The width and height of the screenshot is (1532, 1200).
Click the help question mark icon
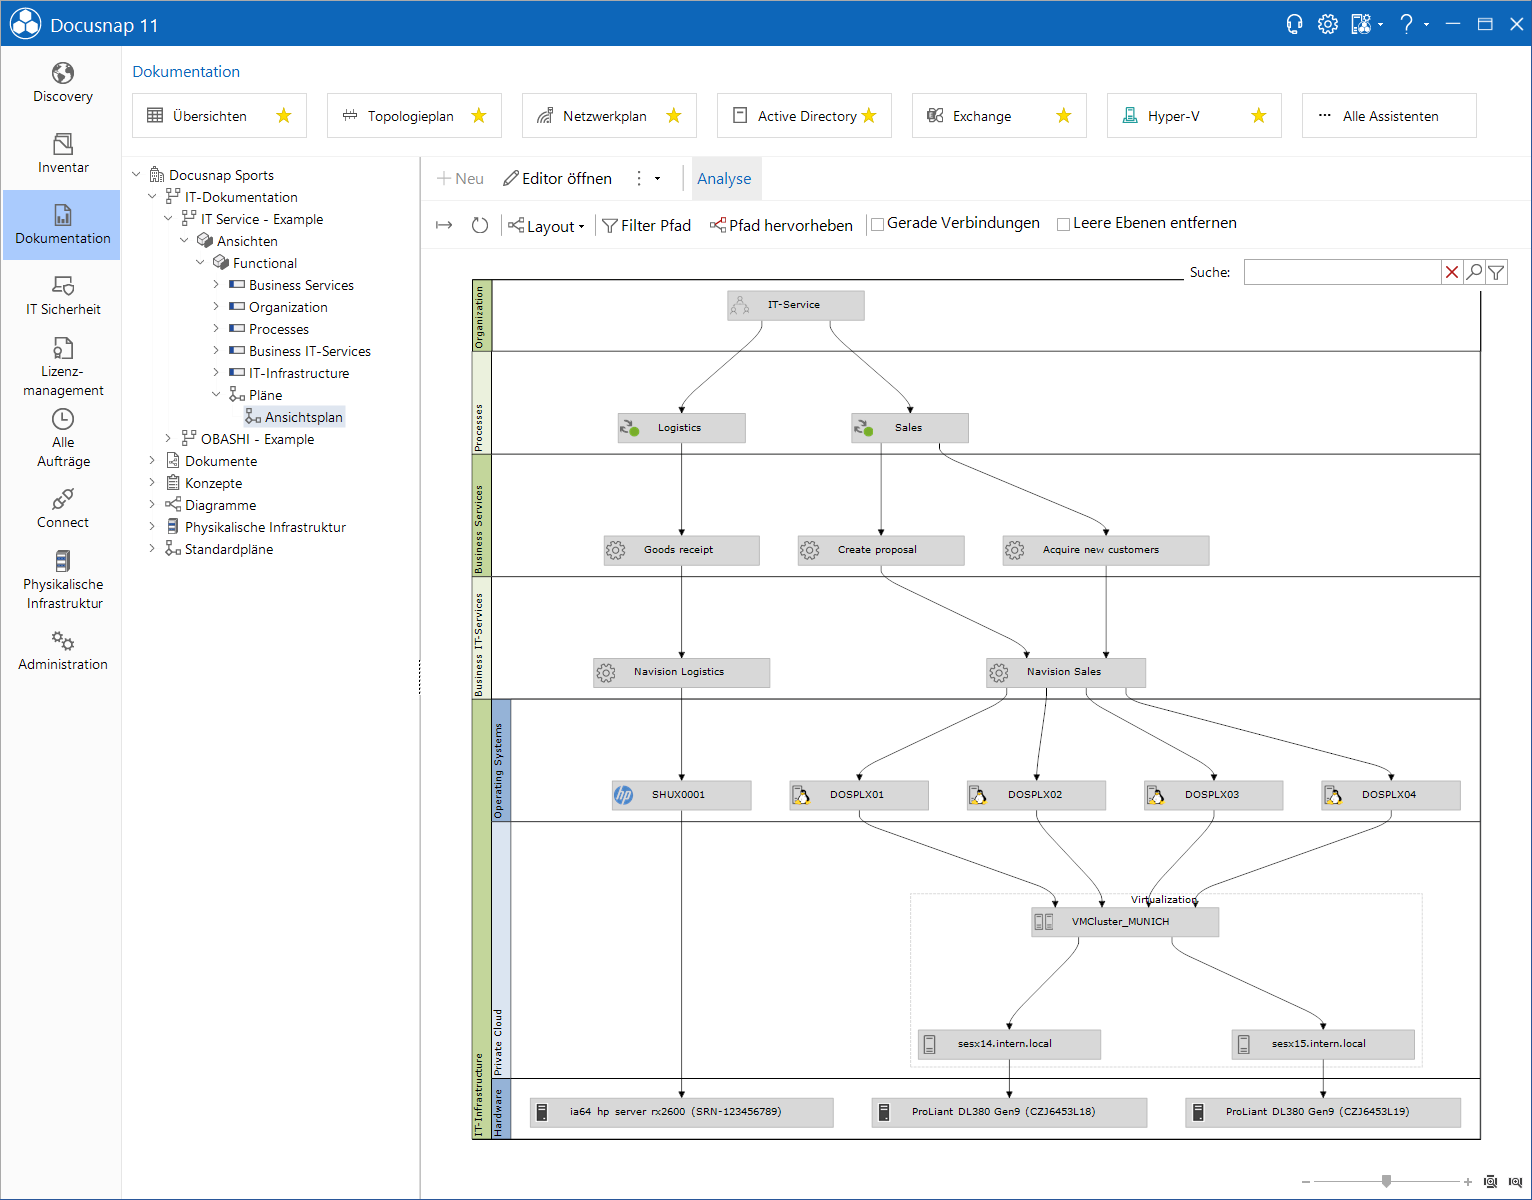click(1406, 24)
